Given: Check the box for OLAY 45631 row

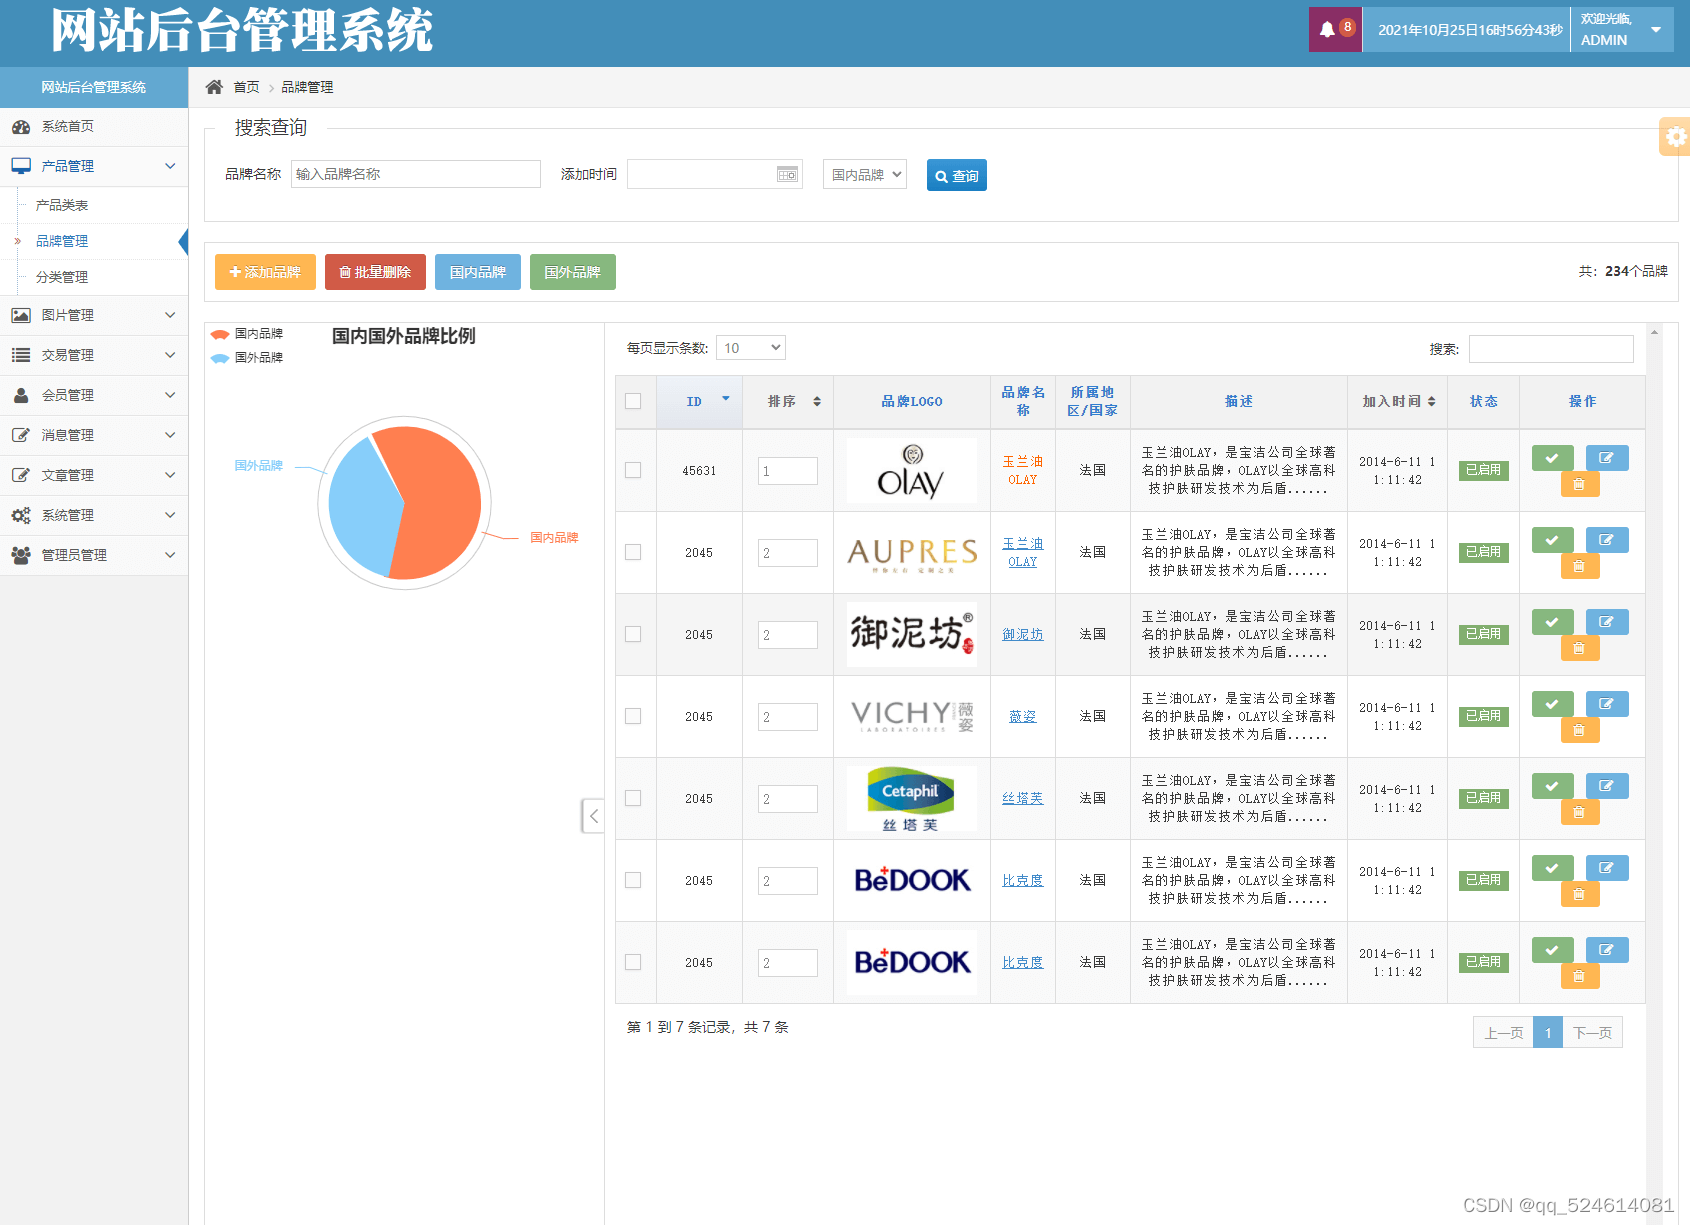Looking at the screenshot, I should click(x=633, y=470).
